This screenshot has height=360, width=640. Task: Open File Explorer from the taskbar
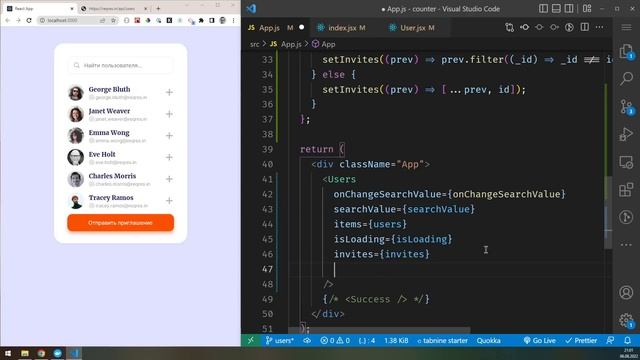point(25,353)
